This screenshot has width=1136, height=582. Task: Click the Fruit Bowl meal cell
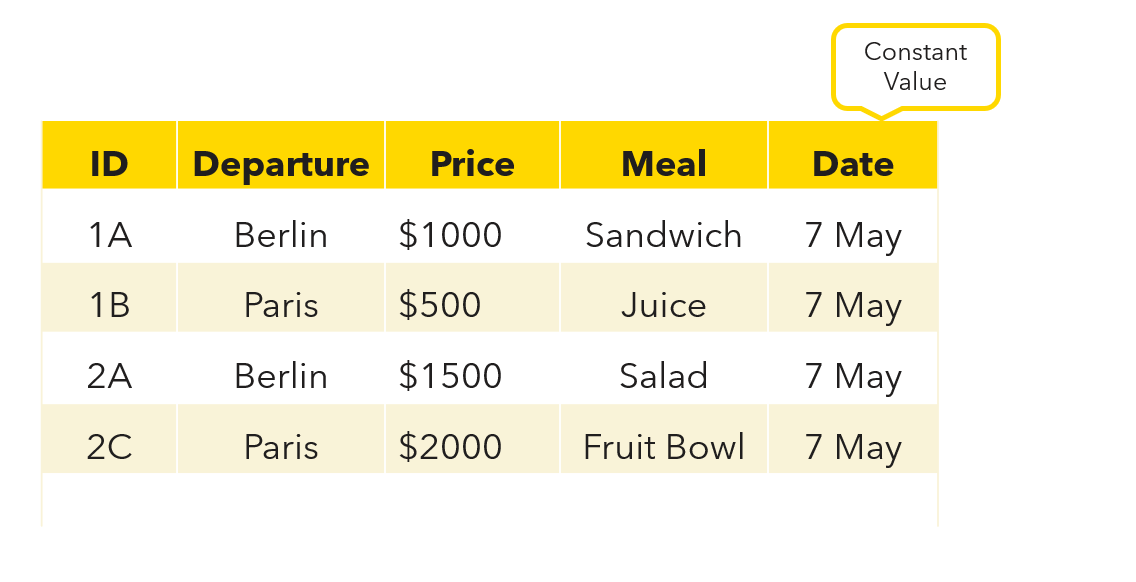coord(664,439)
